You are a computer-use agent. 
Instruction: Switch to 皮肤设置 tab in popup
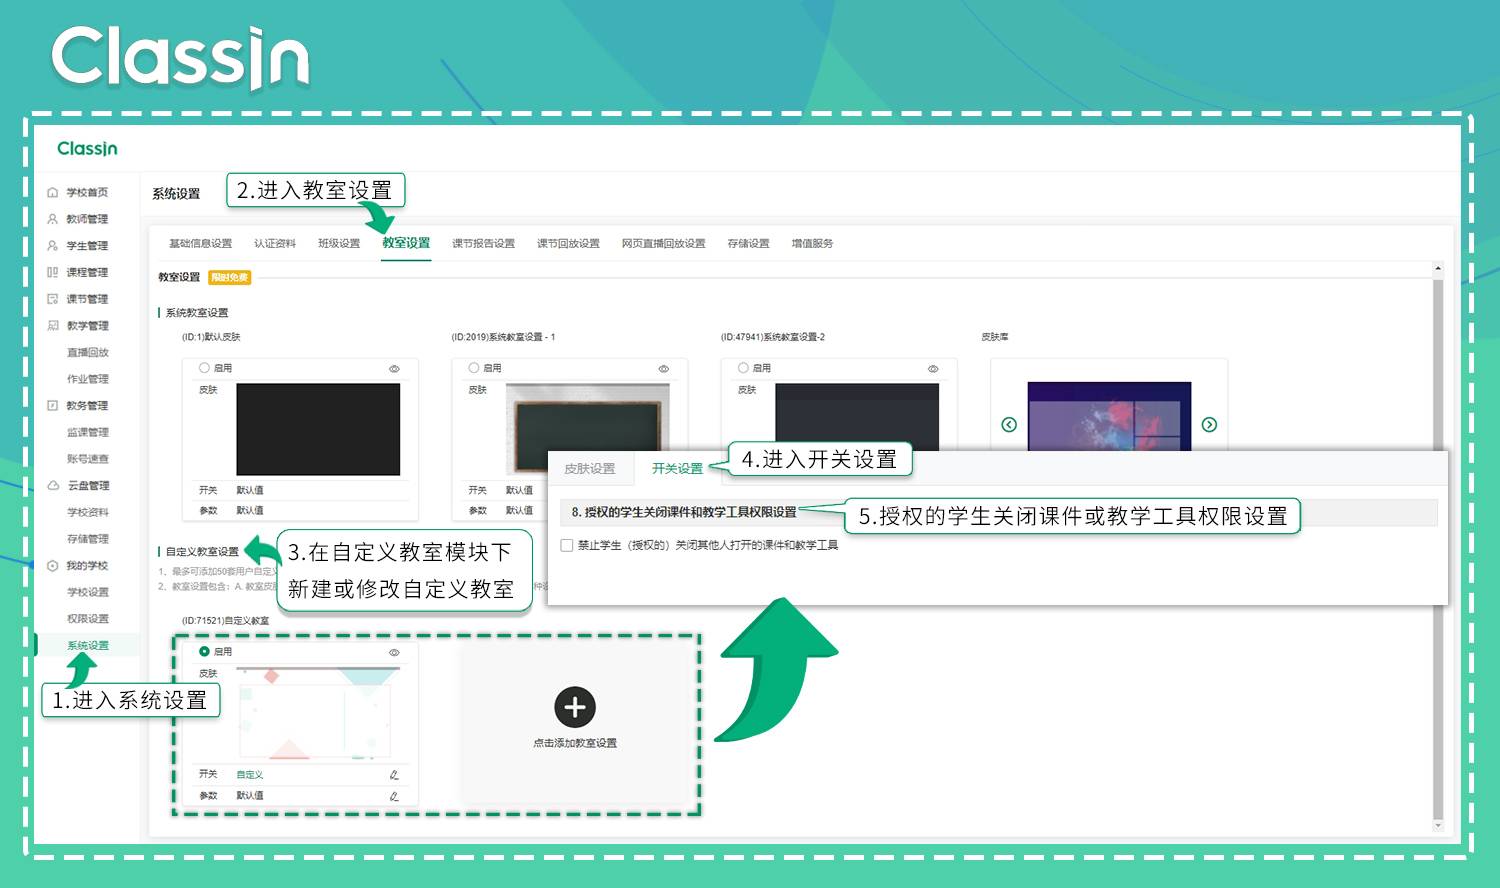[x=590, y=469]
